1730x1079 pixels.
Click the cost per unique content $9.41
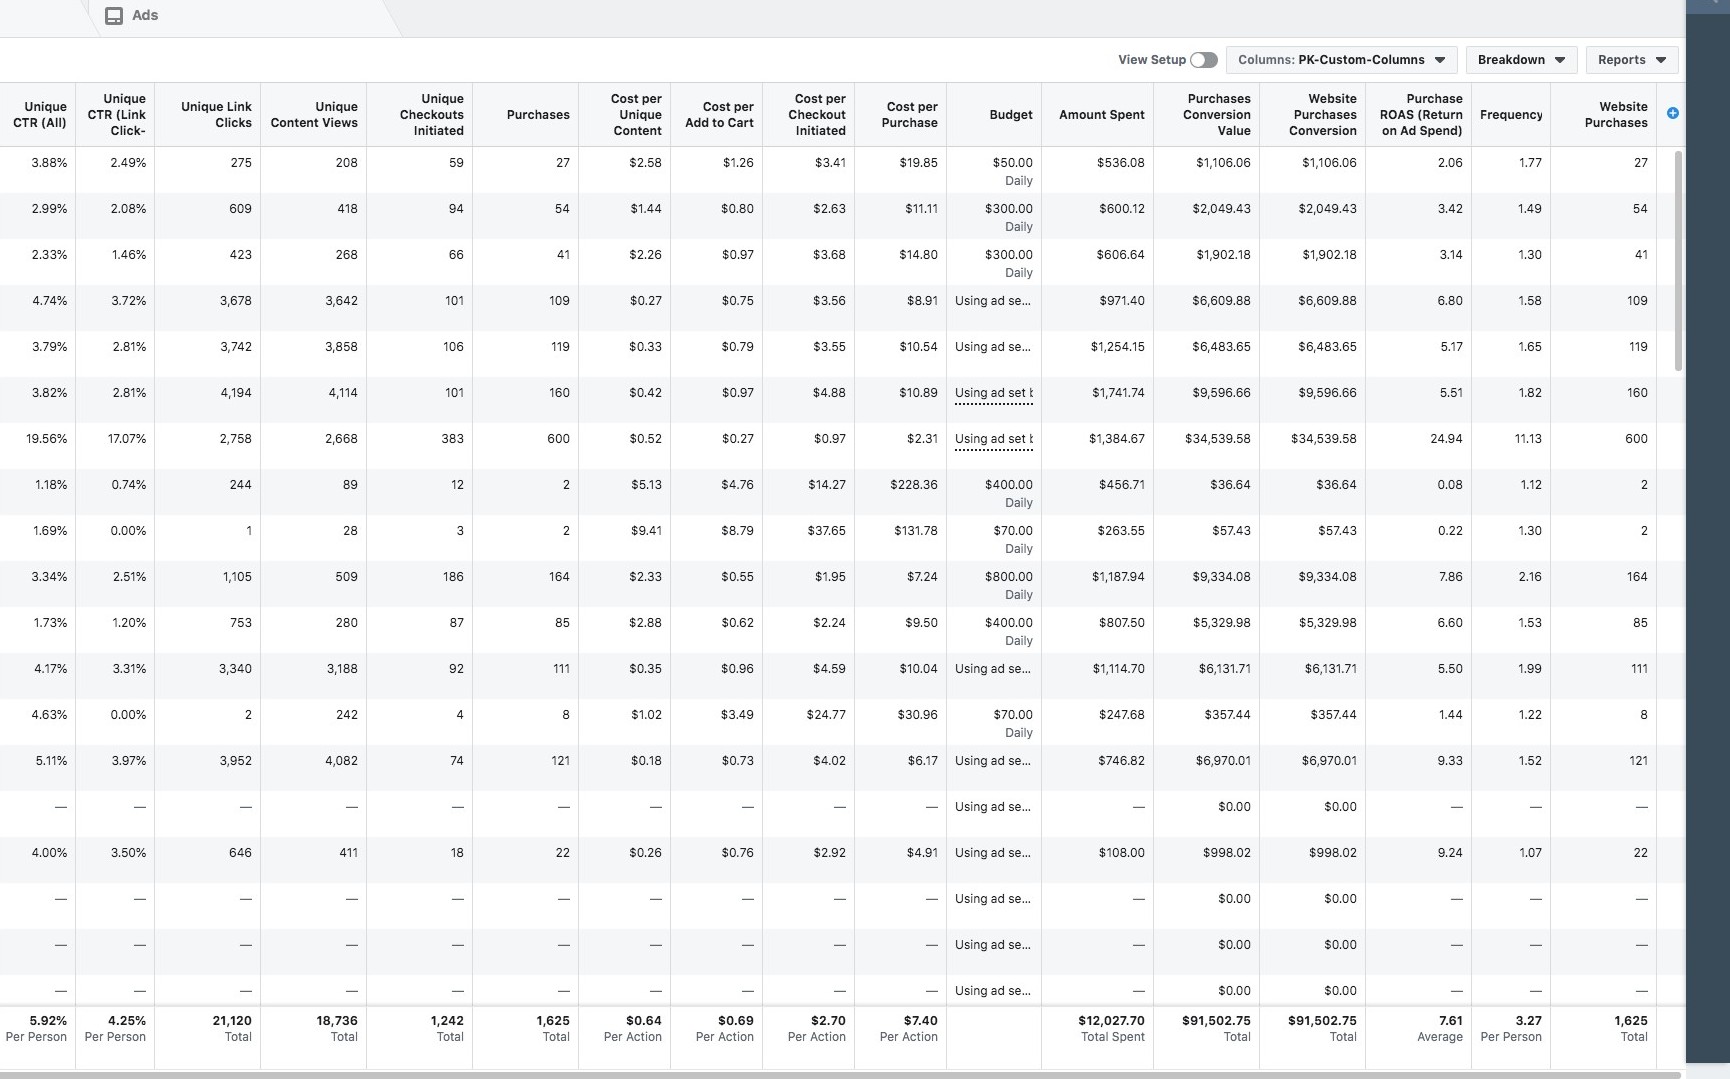click(645, 531)
